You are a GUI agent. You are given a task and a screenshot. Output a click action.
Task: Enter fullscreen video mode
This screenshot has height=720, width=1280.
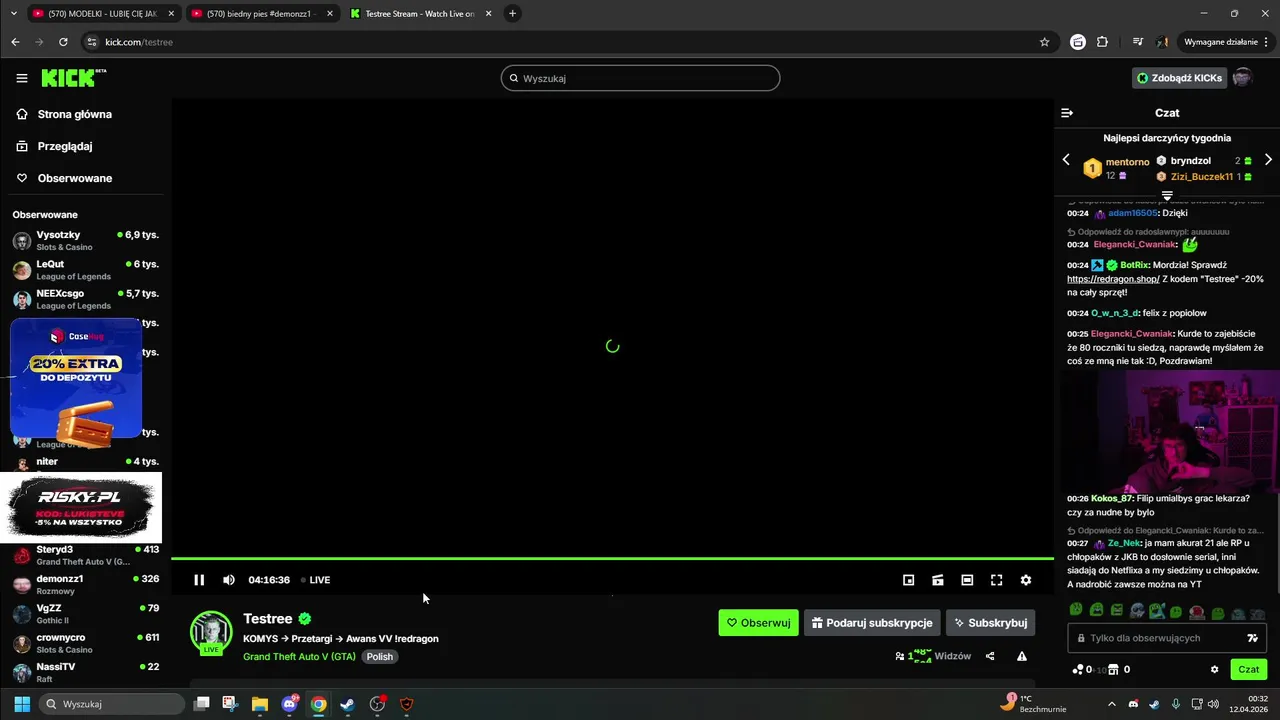pyautogui.click(x=996, y=580)
